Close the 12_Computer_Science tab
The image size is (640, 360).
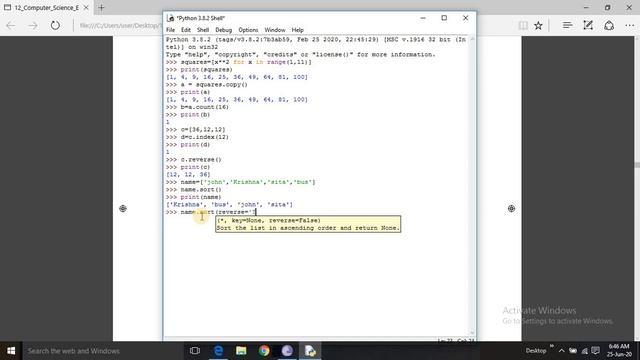click(x=86, y=7)
